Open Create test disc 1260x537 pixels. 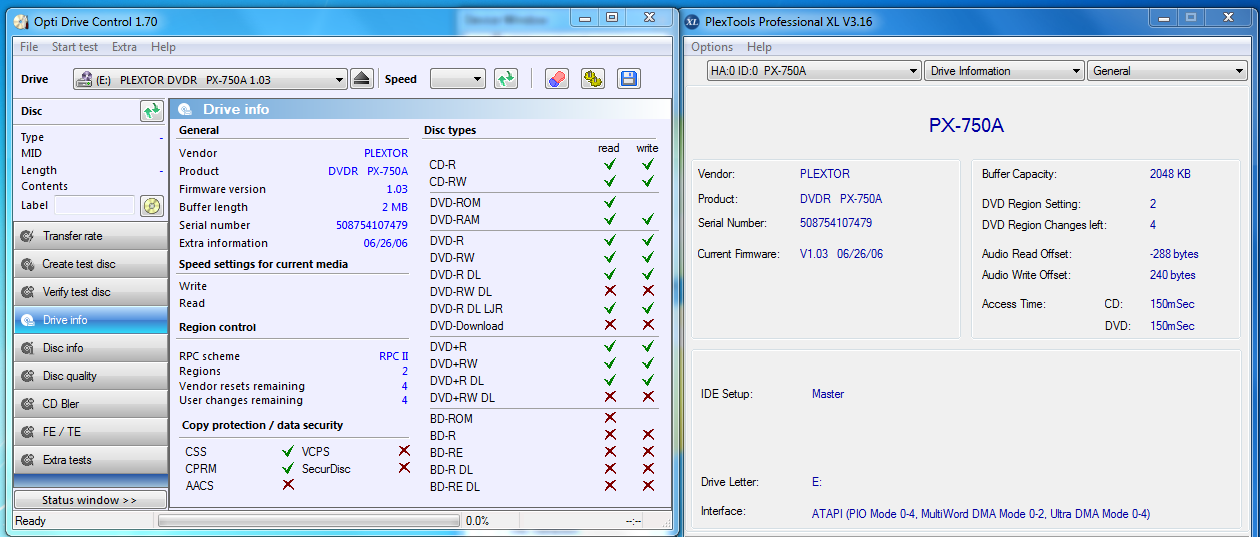click(91, 264)
